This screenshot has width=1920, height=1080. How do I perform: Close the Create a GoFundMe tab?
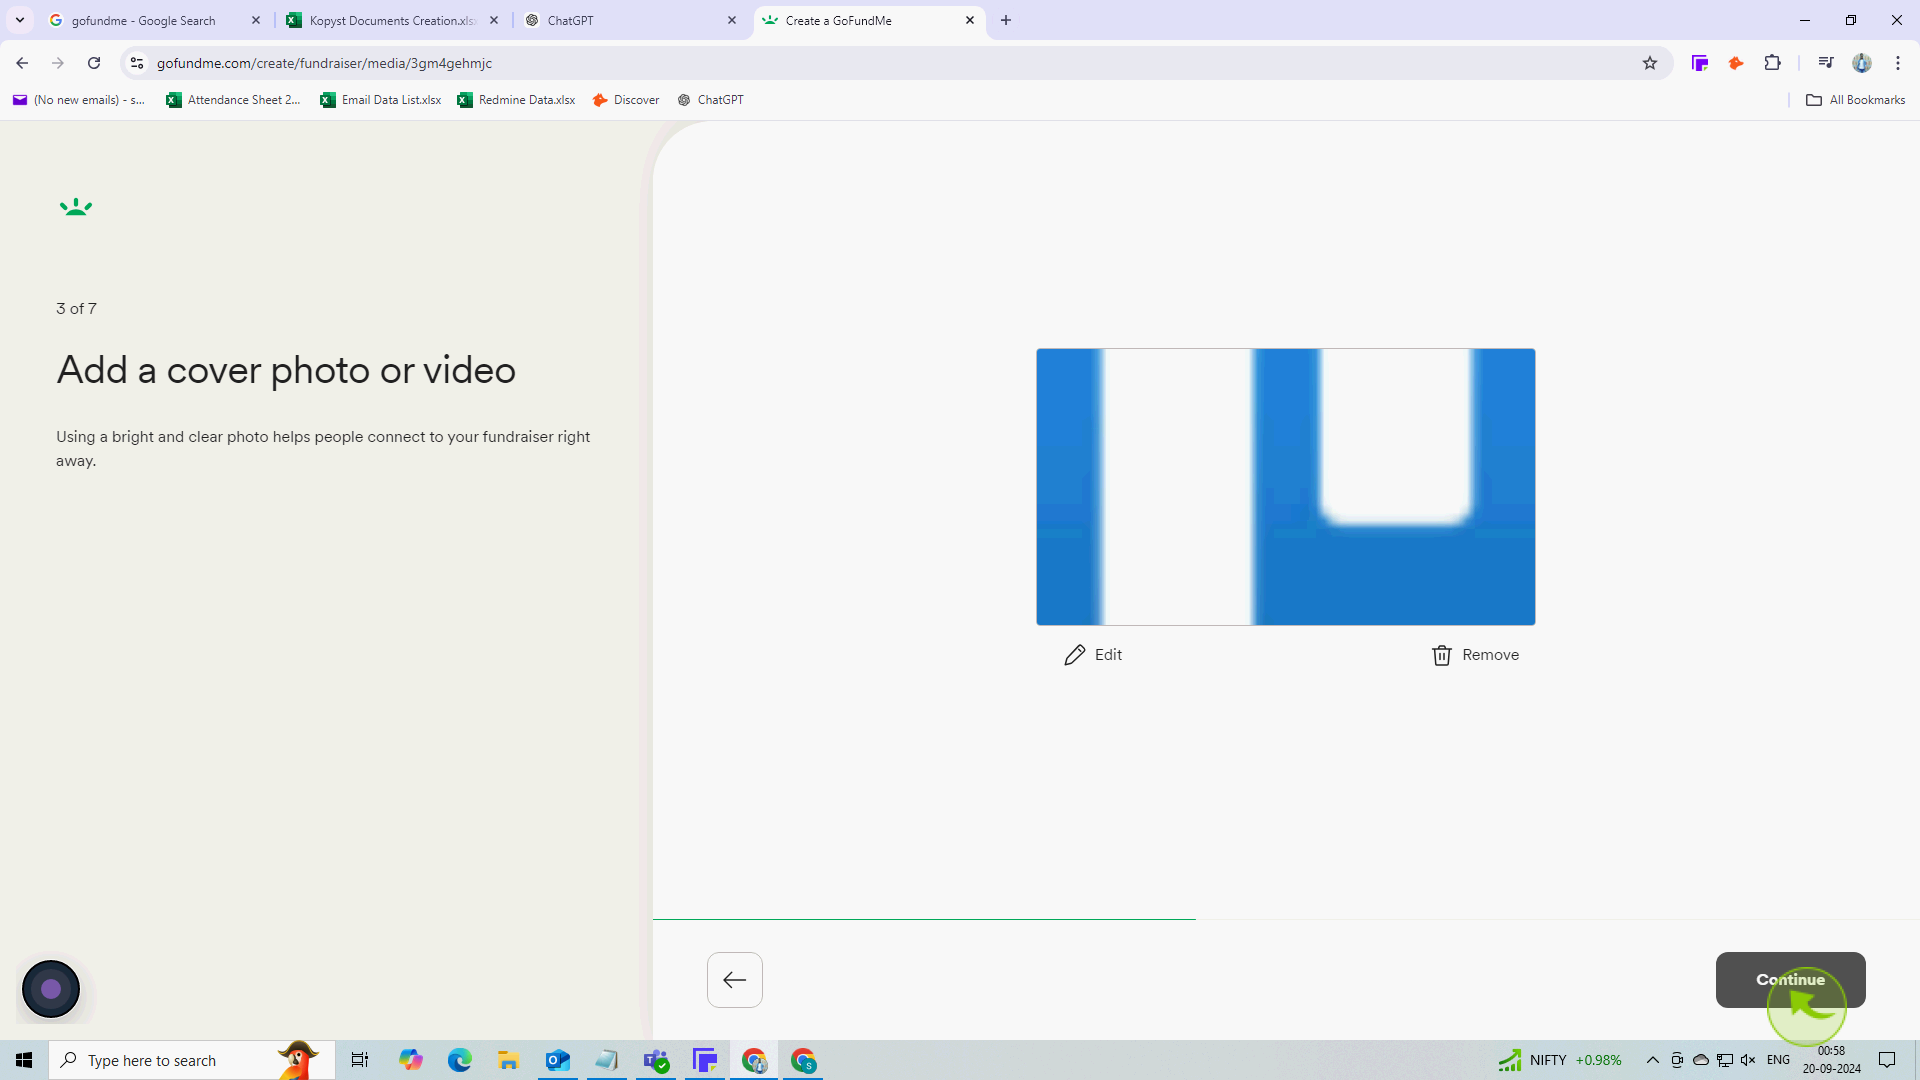(970, 20)
